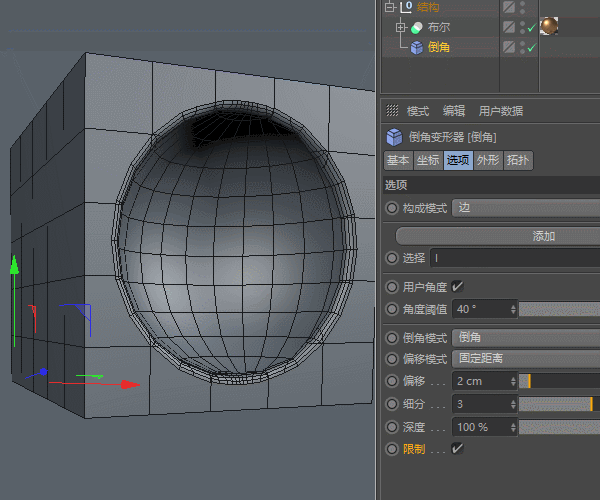Click the animation dot beside 偏移

(392, 381)
